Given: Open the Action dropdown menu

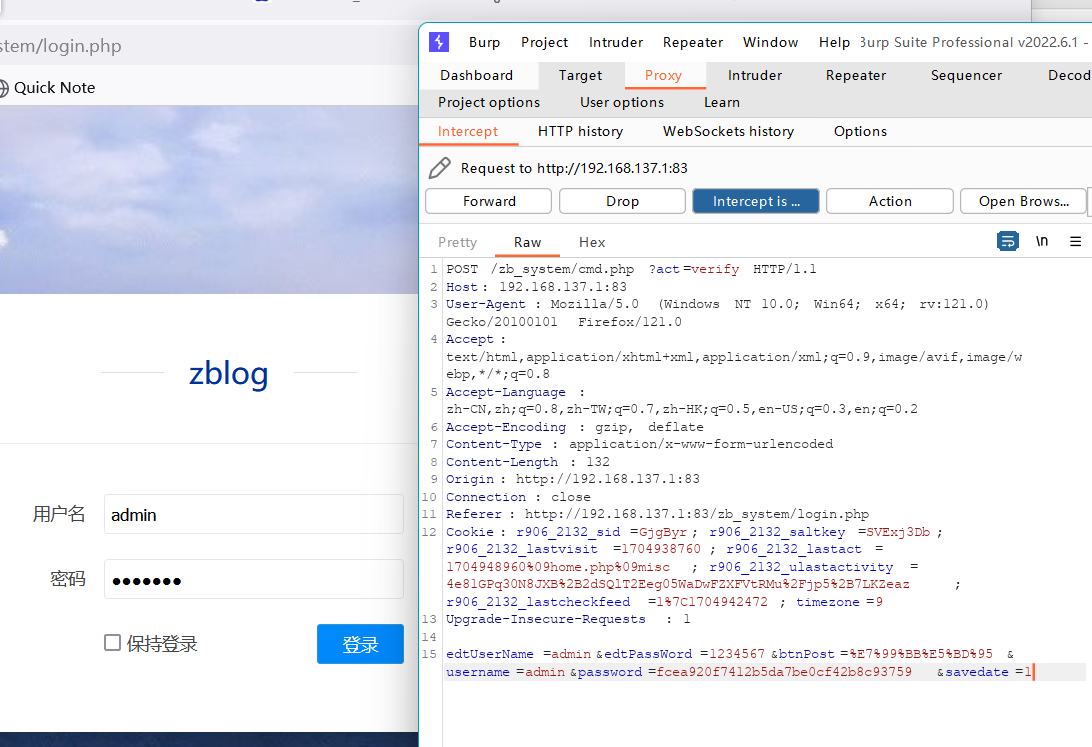Looking at the screenshot, I should point(889,201).
